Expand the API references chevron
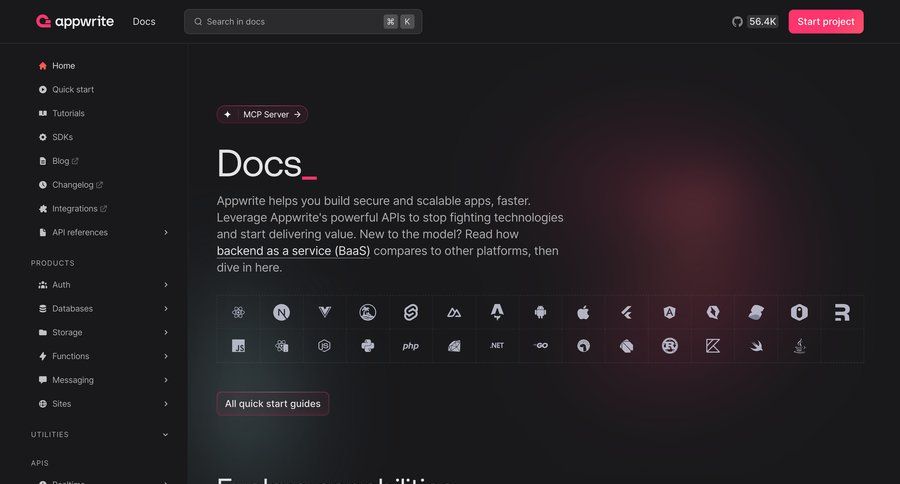This screenshot has height=484, width=900. click(x=166, y=233)
